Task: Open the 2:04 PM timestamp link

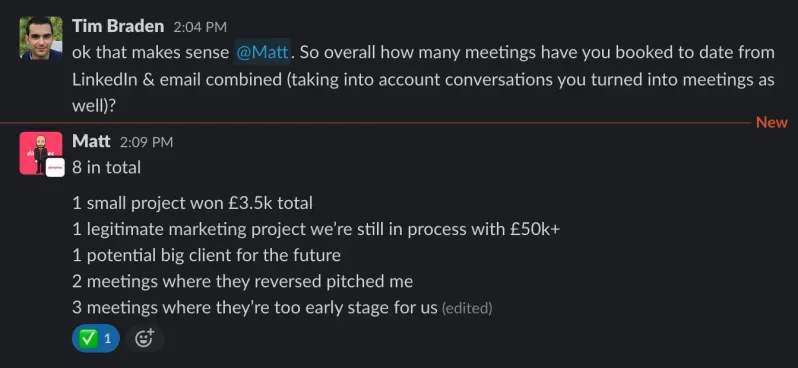Action: (x=200, y=27)
